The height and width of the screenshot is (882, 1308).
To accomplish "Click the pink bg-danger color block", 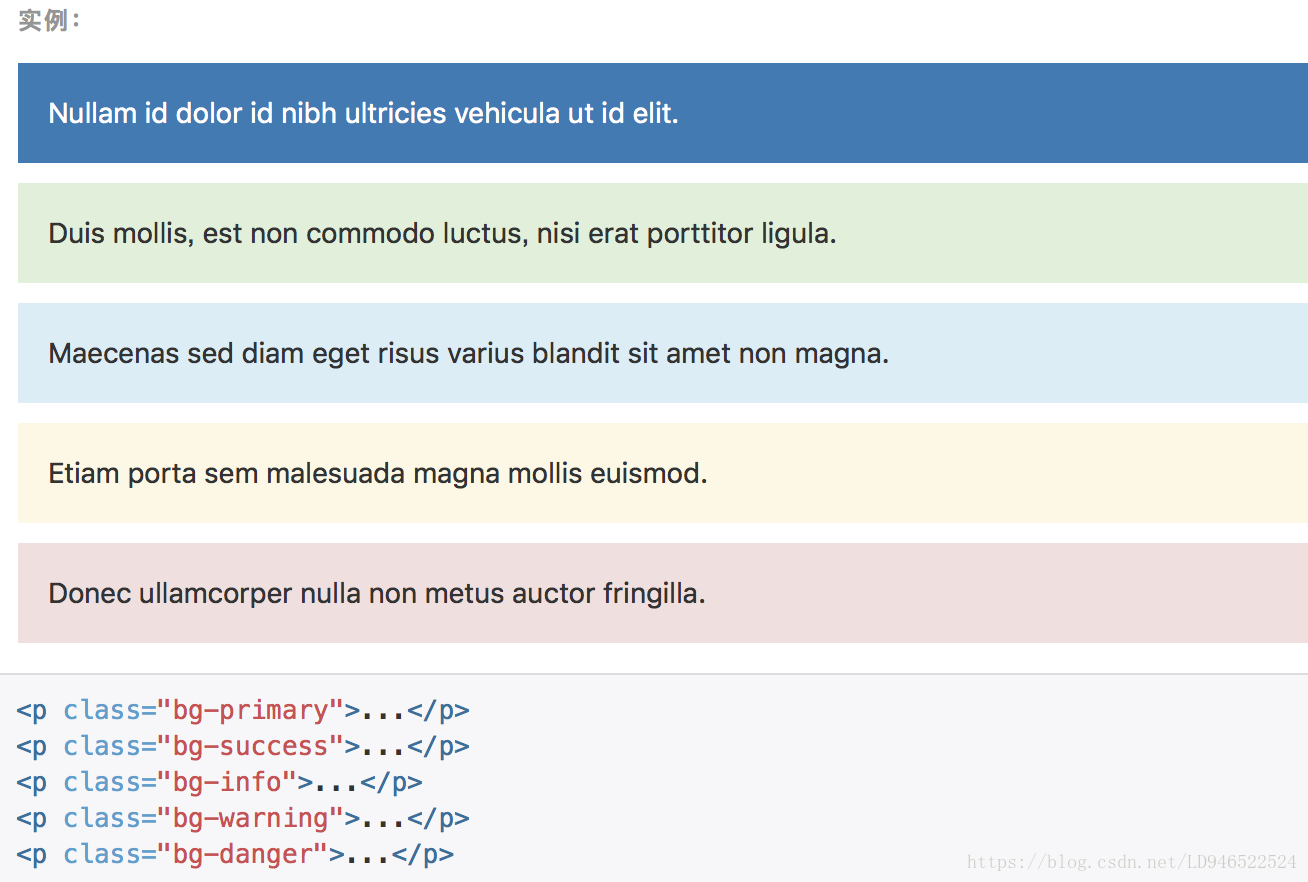I will pos(1000,593).
